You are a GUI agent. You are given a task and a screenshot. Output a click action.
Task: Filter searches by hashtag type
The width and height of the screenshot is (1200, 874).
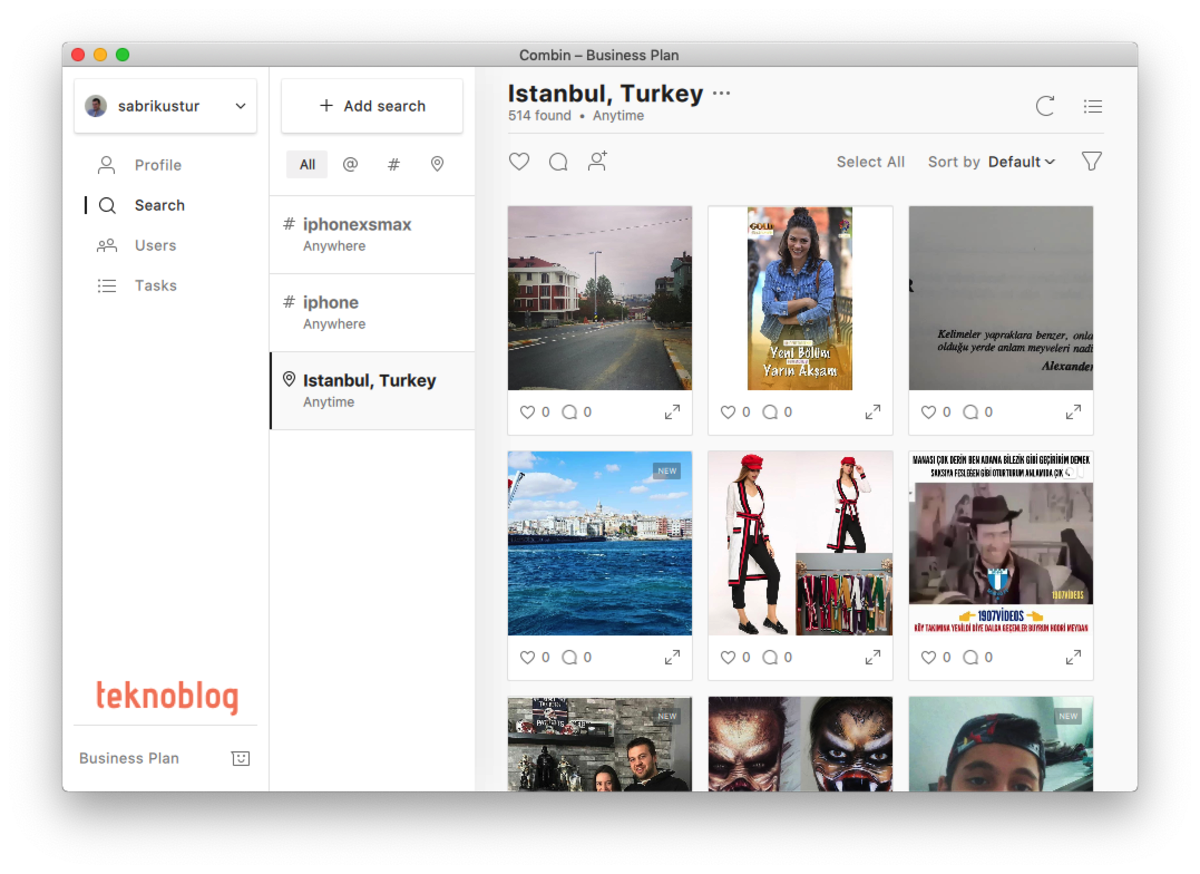[x=393, y=165]
